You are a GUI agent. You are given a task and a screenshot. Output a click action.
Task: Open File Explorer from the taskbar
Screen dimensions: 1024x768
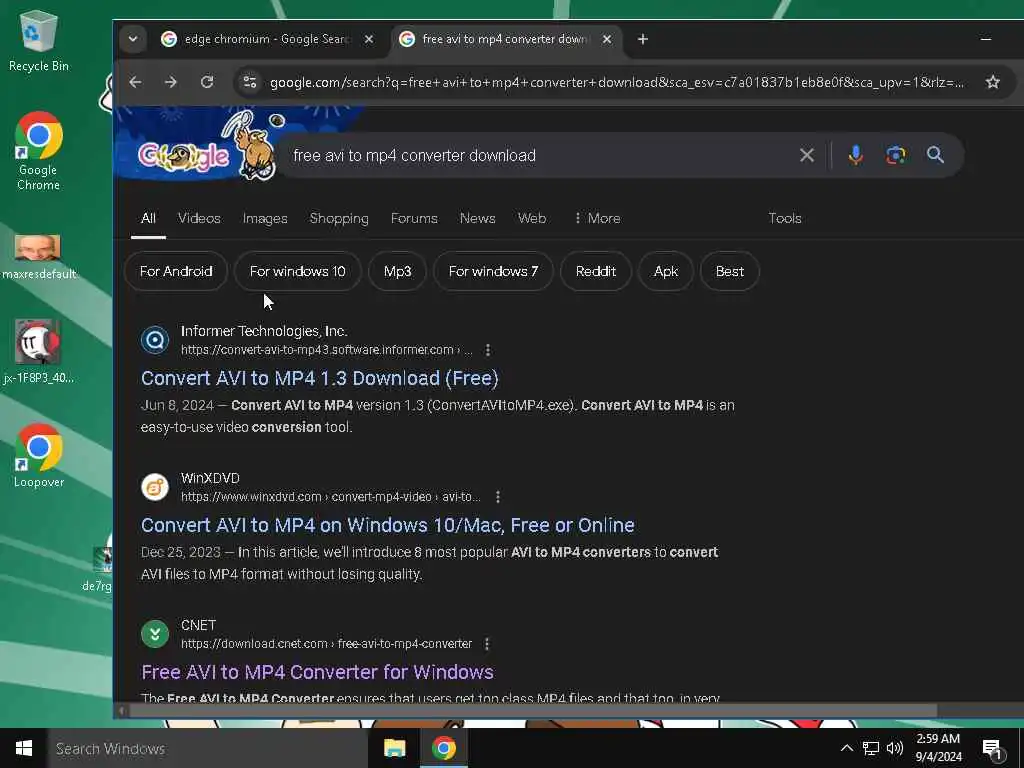(x=394, y=748)
